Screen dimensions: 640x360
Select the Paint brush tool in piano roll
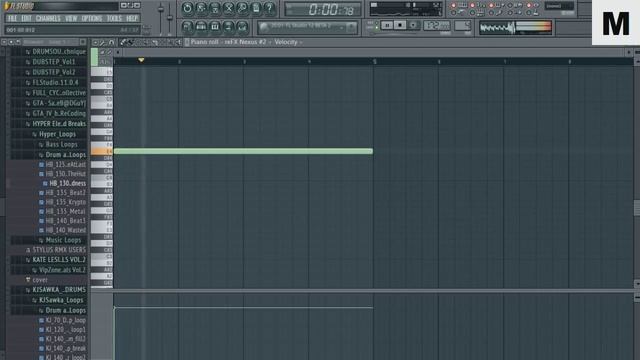point(131,42)
